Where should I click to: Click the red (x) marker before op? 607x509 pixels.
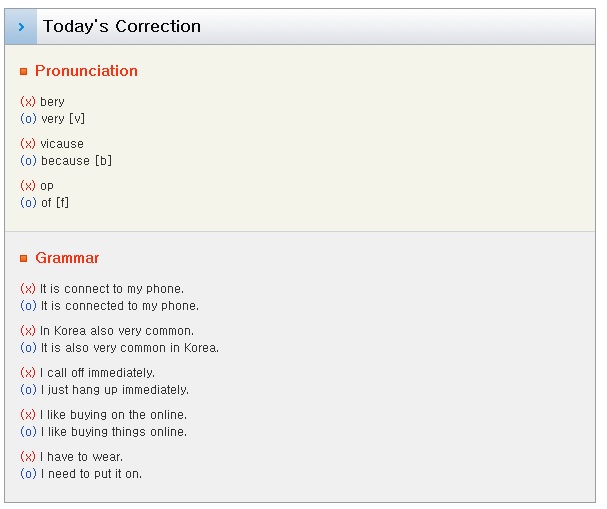(x=28, y=185)
